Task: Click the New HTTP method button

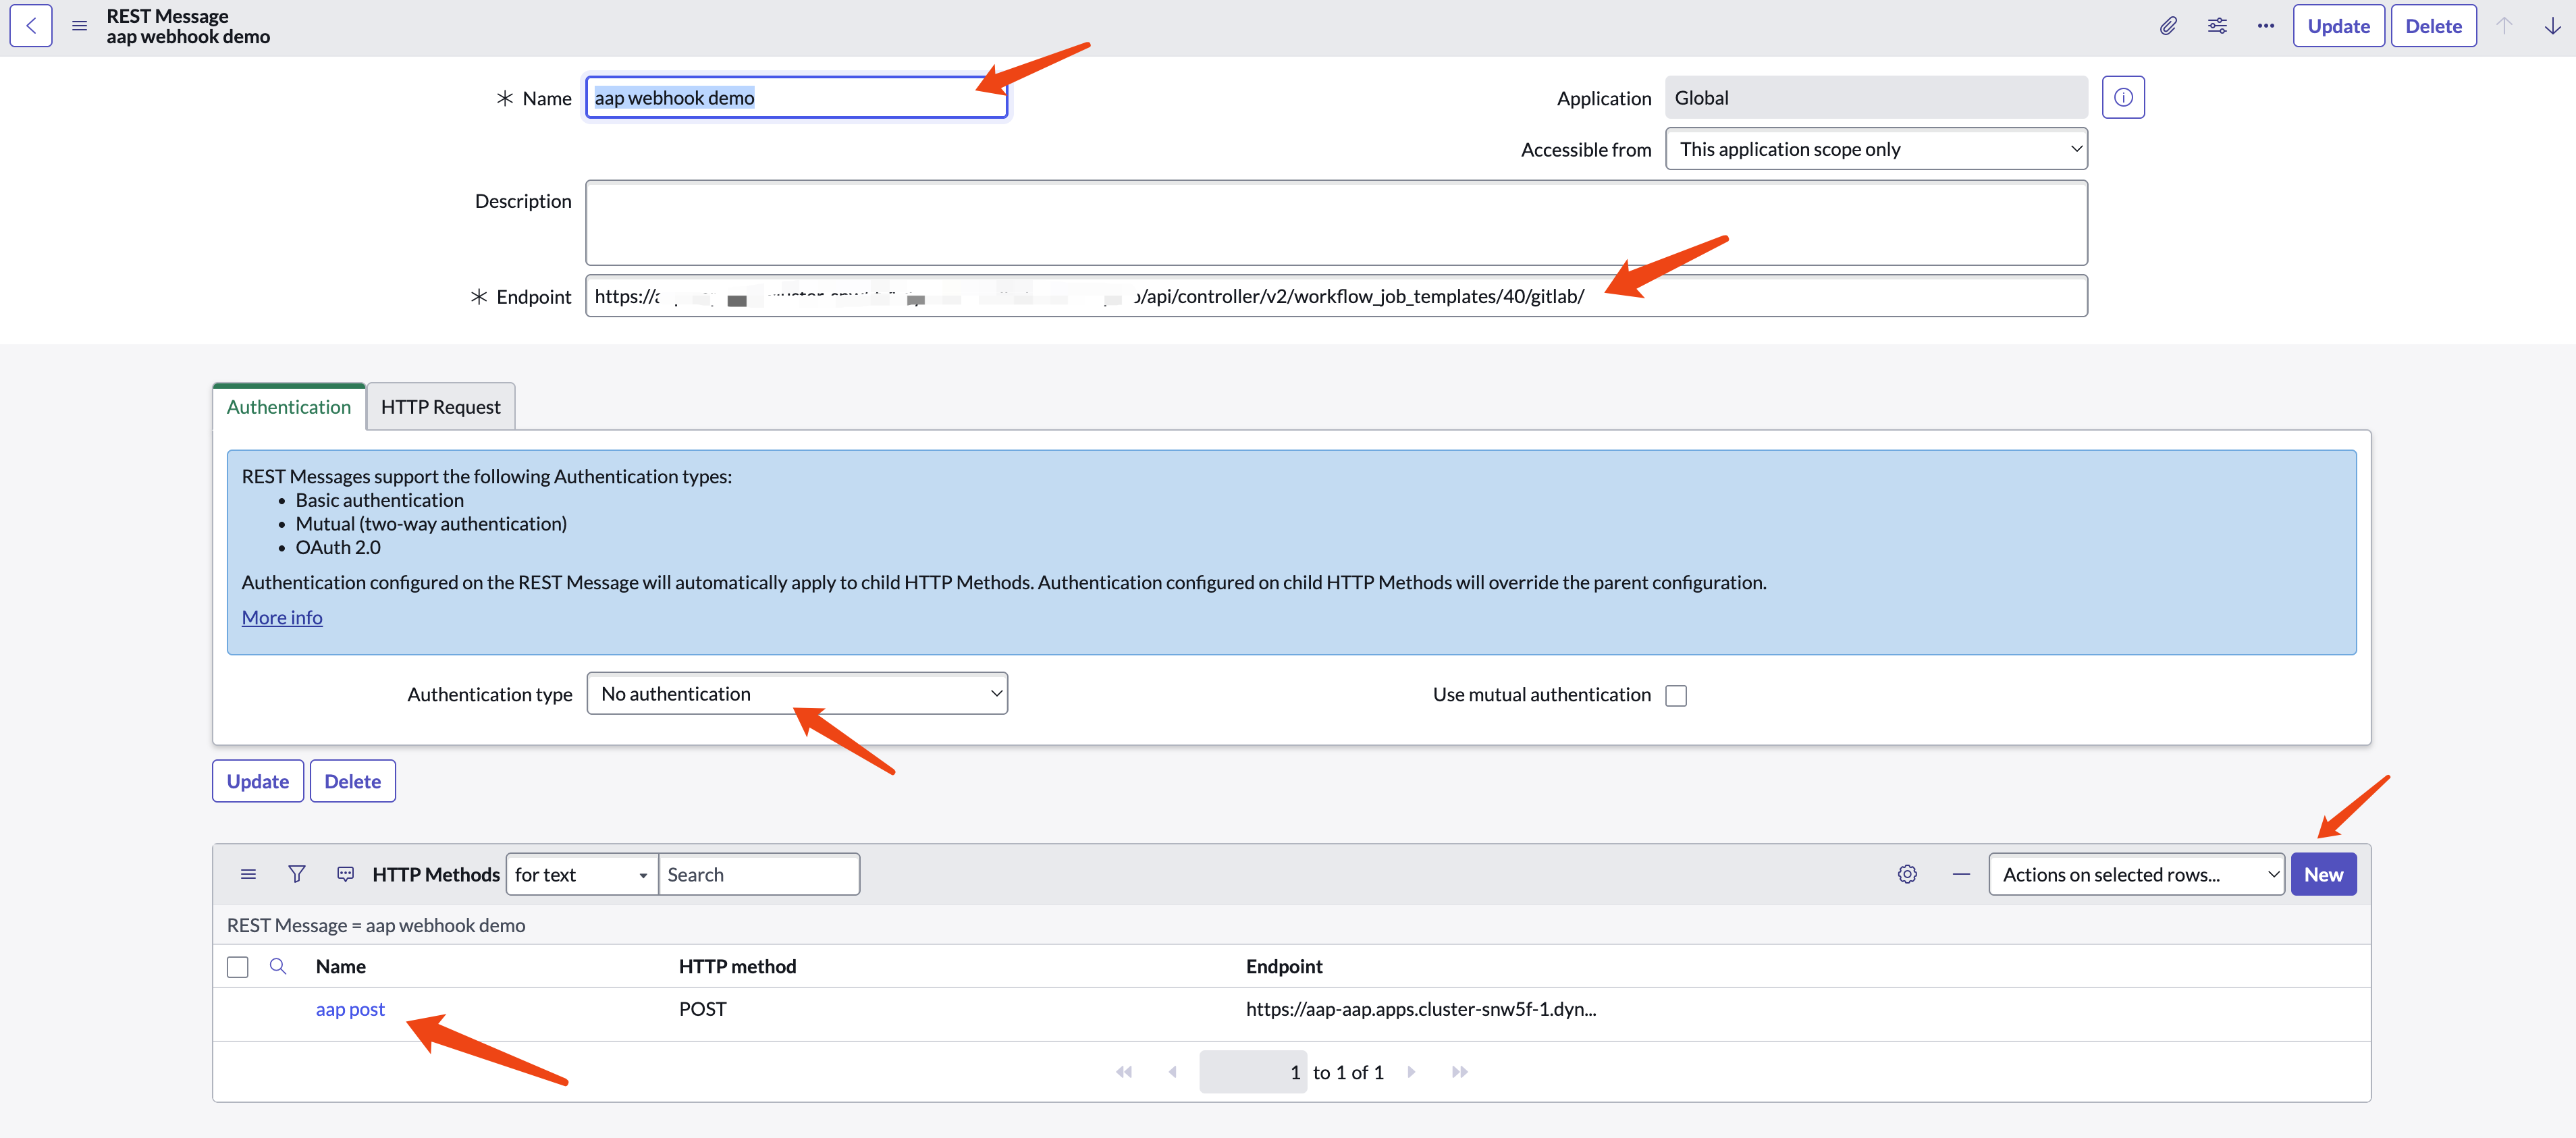Action: [x=2322, y=875]
